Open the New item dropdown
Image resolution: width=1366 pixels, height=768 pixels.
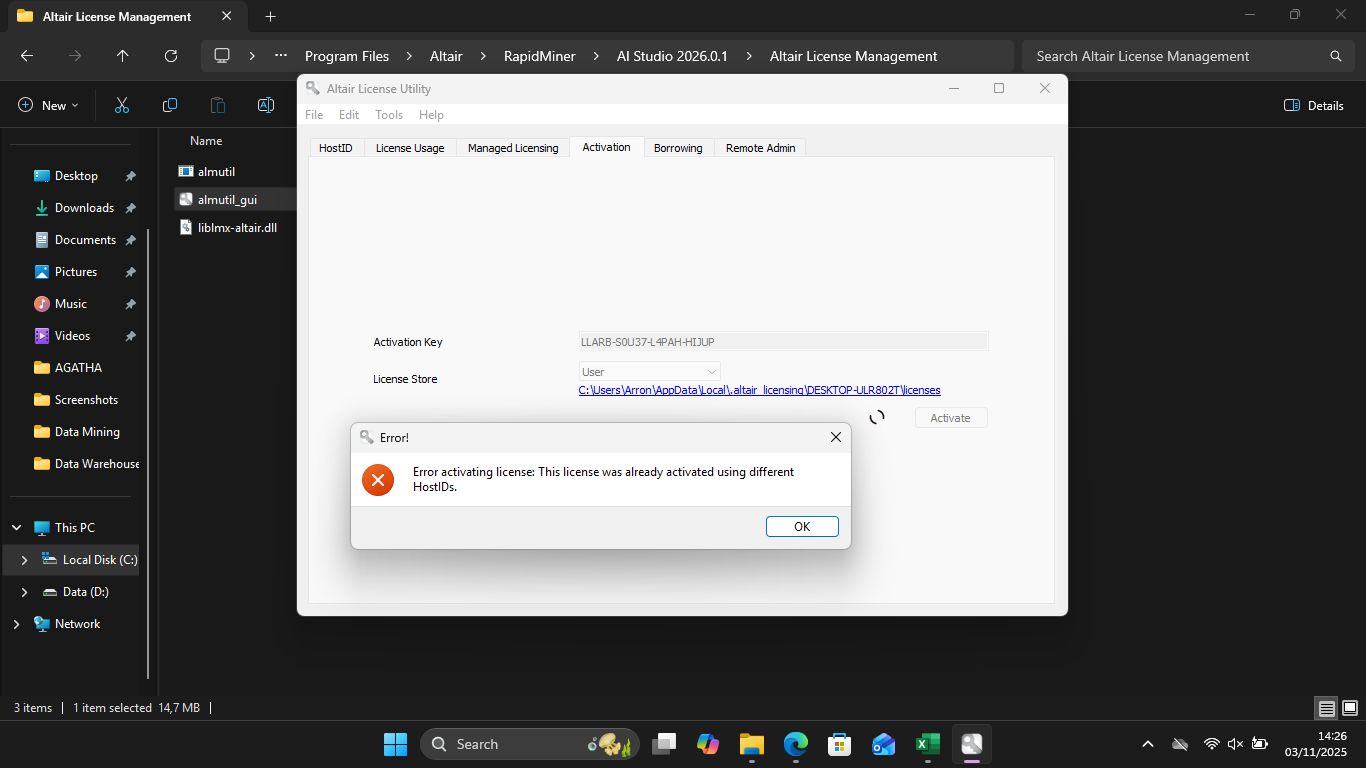pyautogui.click(x=46, y=105)
